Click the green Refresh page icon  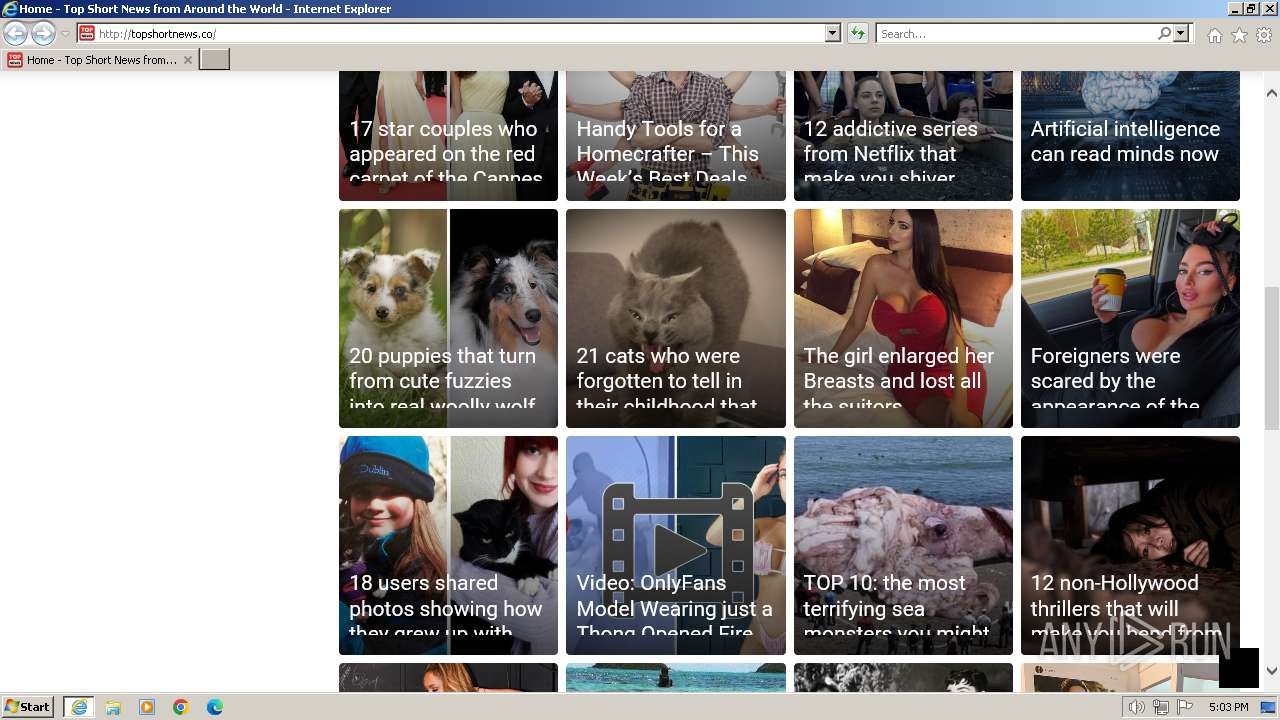[857, 34]
